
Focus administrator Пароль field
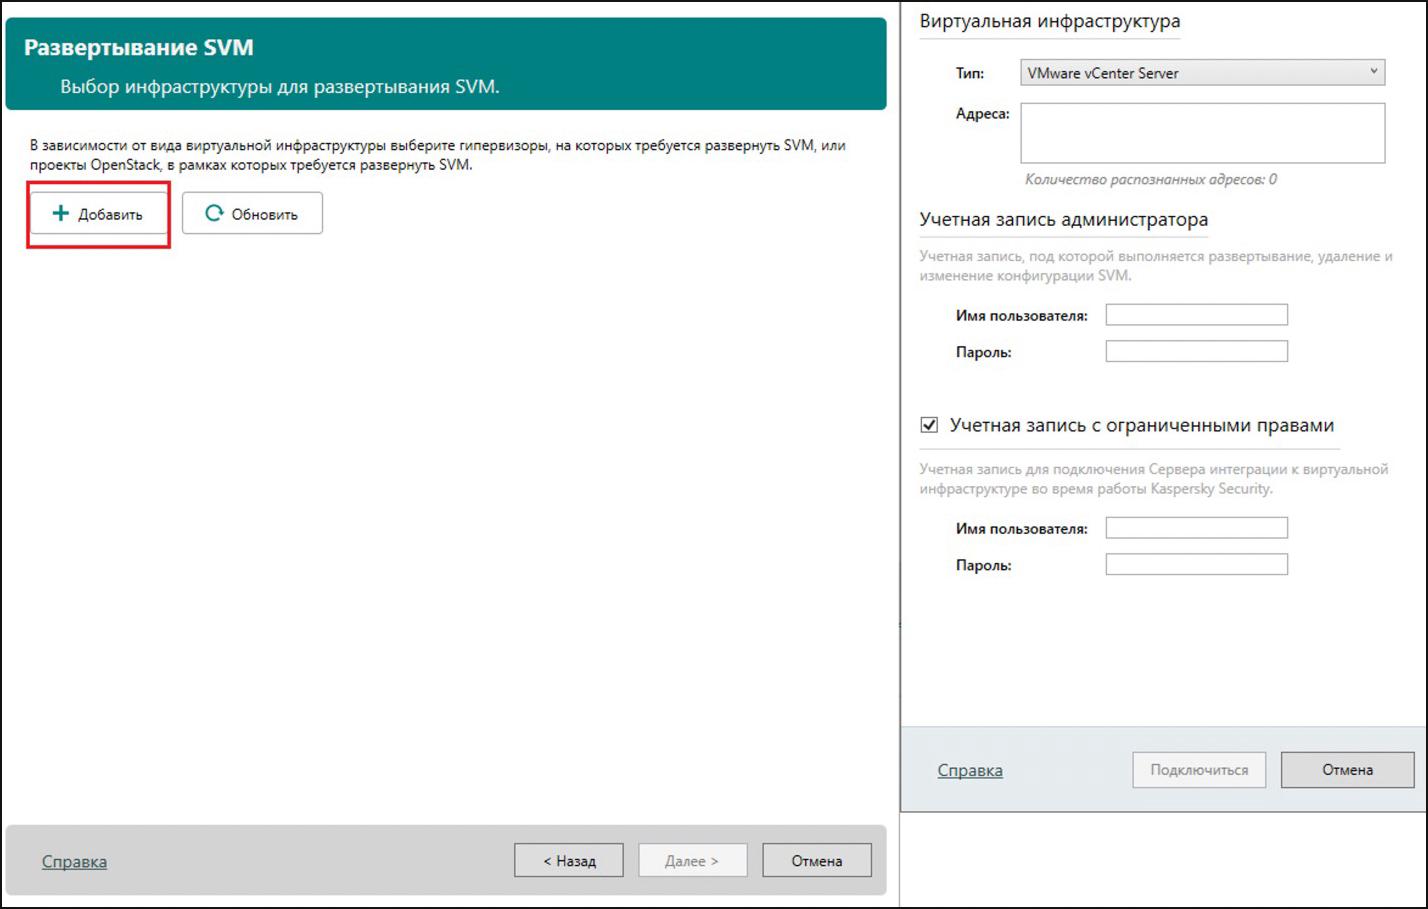pyautogui.click(x=1196, y=351)
